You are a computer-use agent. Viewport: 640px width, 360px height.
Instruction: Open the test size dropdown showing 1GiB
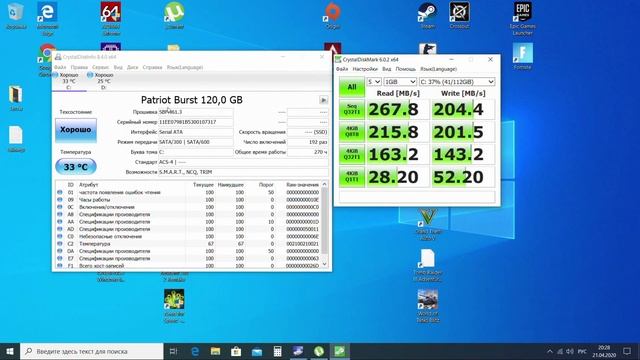[x=400, y=82]
